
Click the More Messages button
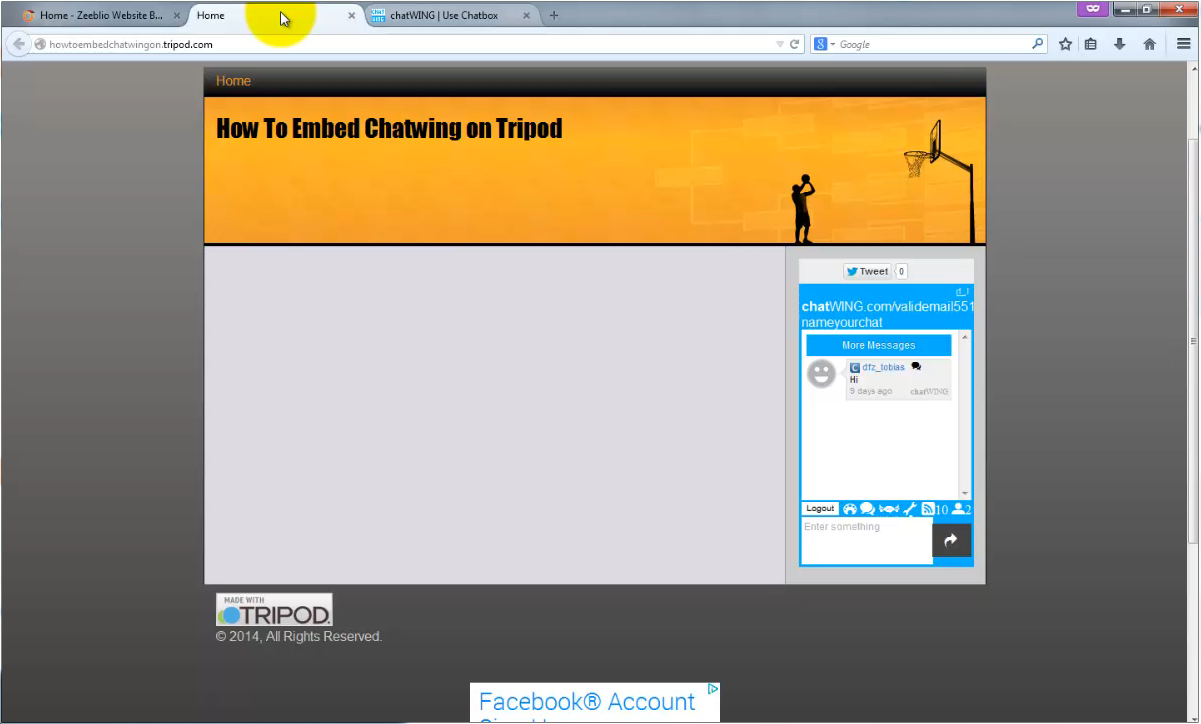tap(878, 345)
